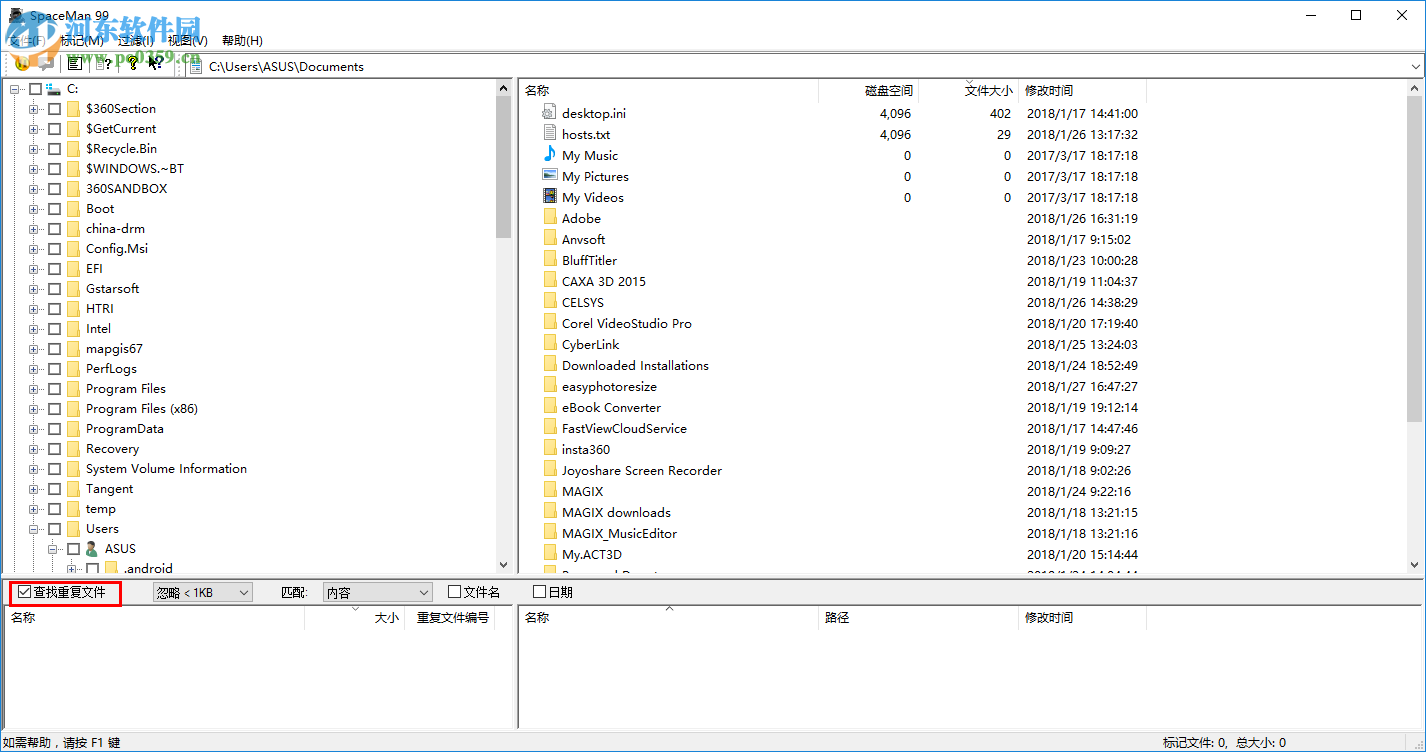
Task: Select the My Music note icon
Action: click(x=549, y=155)
